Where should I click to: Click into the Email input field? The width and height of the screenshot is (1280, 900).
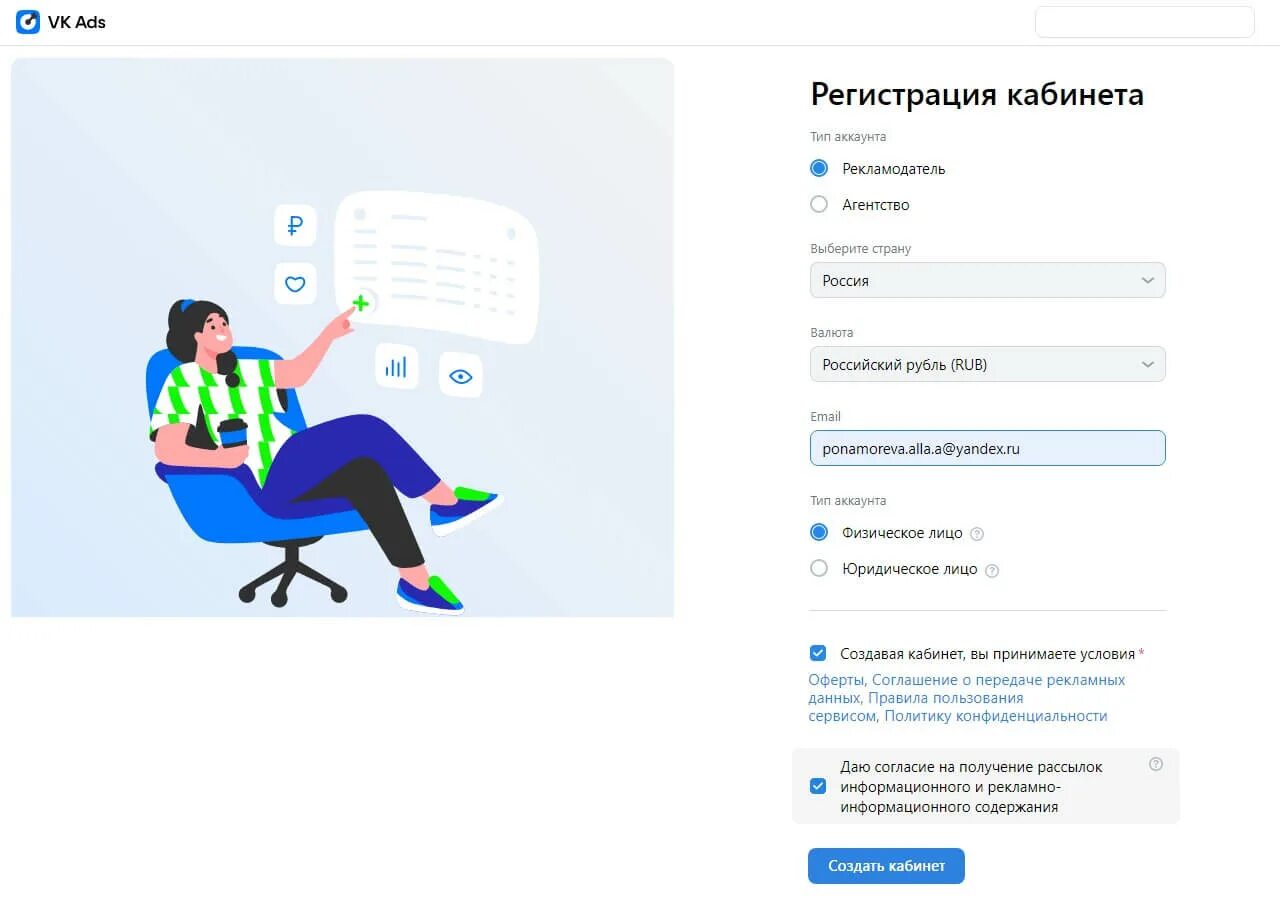[988, 448]
